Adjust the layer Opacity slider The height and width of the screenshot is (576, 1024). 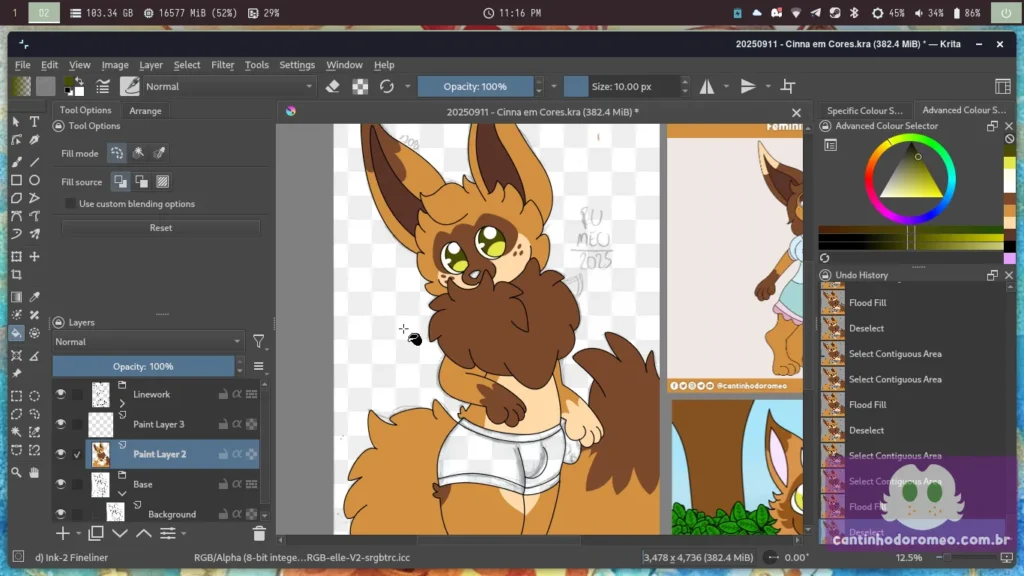pyautogui.click(x=143, y=366)
